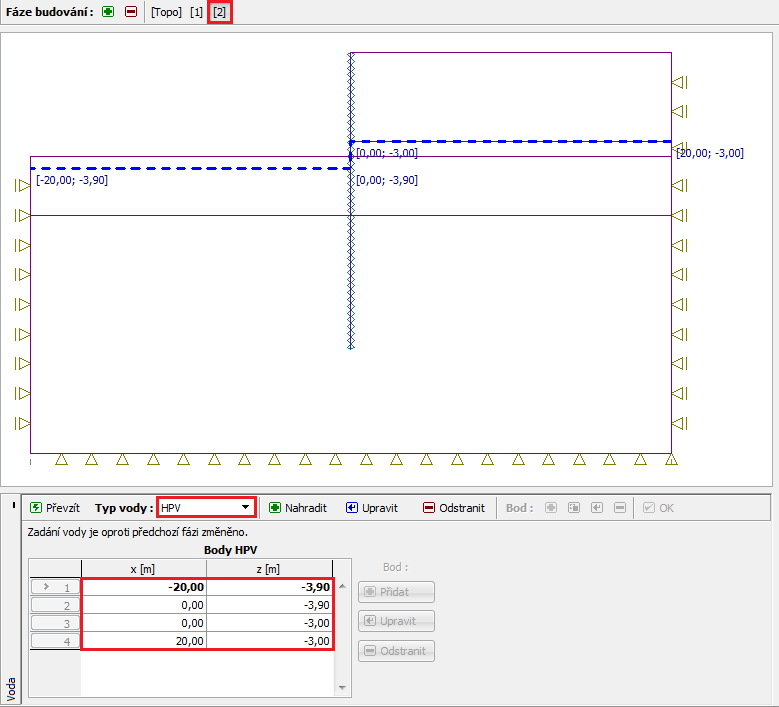Screen dimensions: 779x707
Task: Click the x value -20,00 in row 1
Action: click(x=144, y=587)
